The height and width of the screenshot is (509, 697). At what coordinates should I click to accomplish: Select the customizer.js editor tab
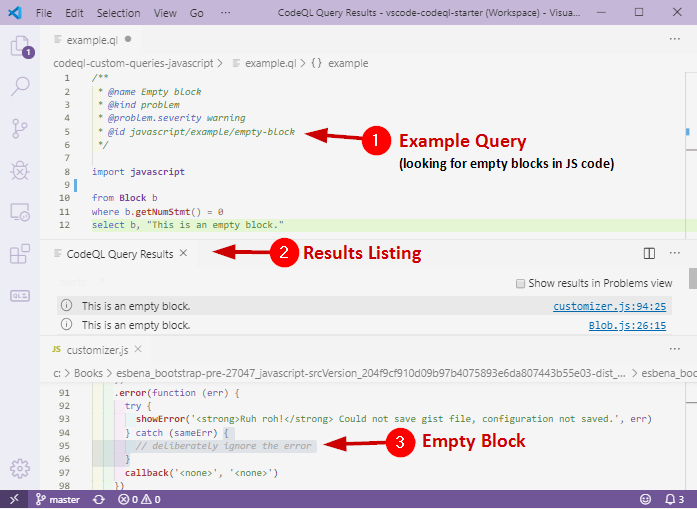tap(97, 350)
